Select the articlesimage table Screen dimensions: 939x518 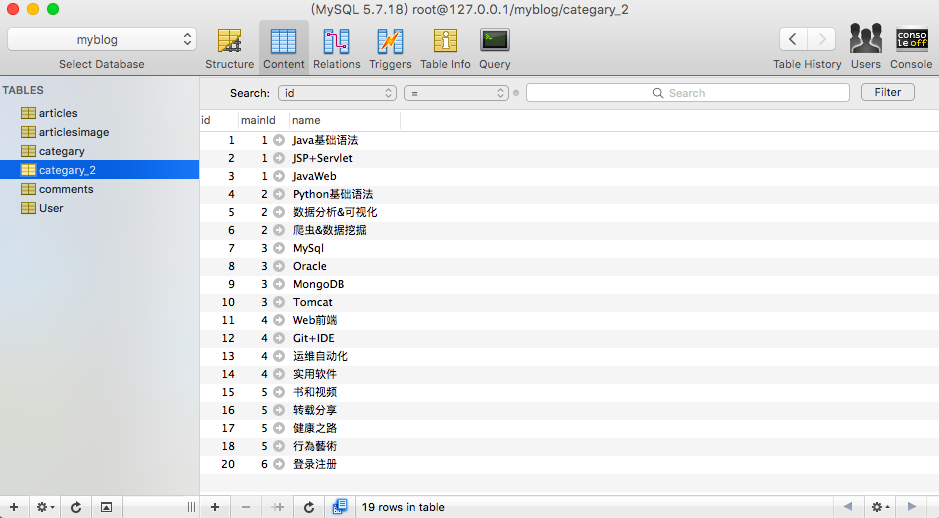coord(99,132)
